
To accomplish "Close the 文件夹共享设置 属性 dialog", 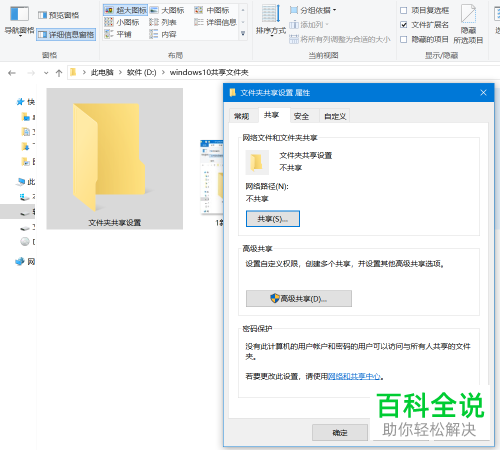I will 483,93.
